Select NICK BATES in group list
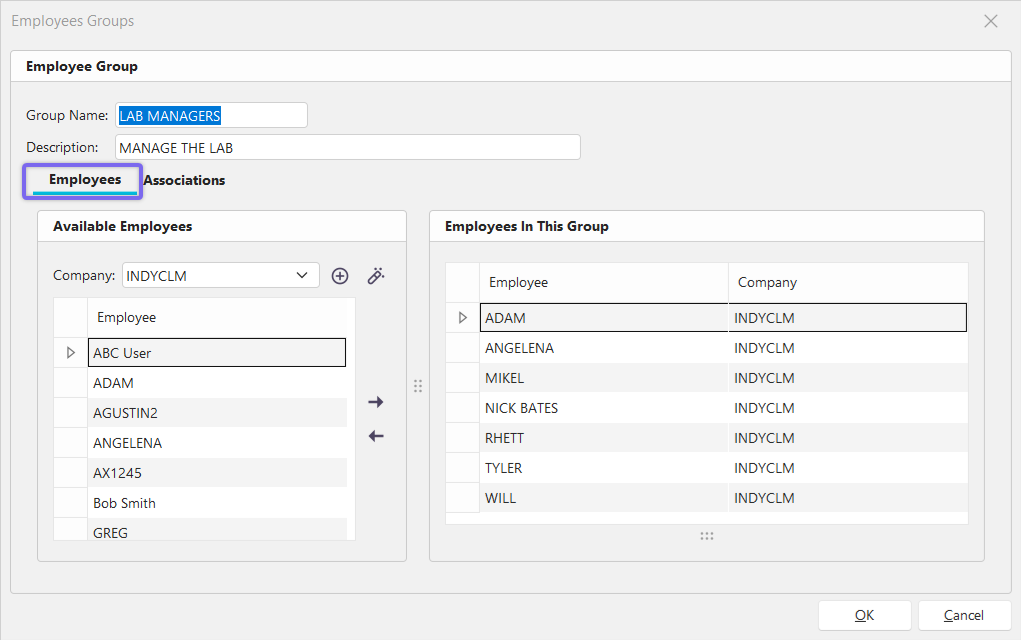Viewport: 1021px width, 640px height. tap(522, 408)
